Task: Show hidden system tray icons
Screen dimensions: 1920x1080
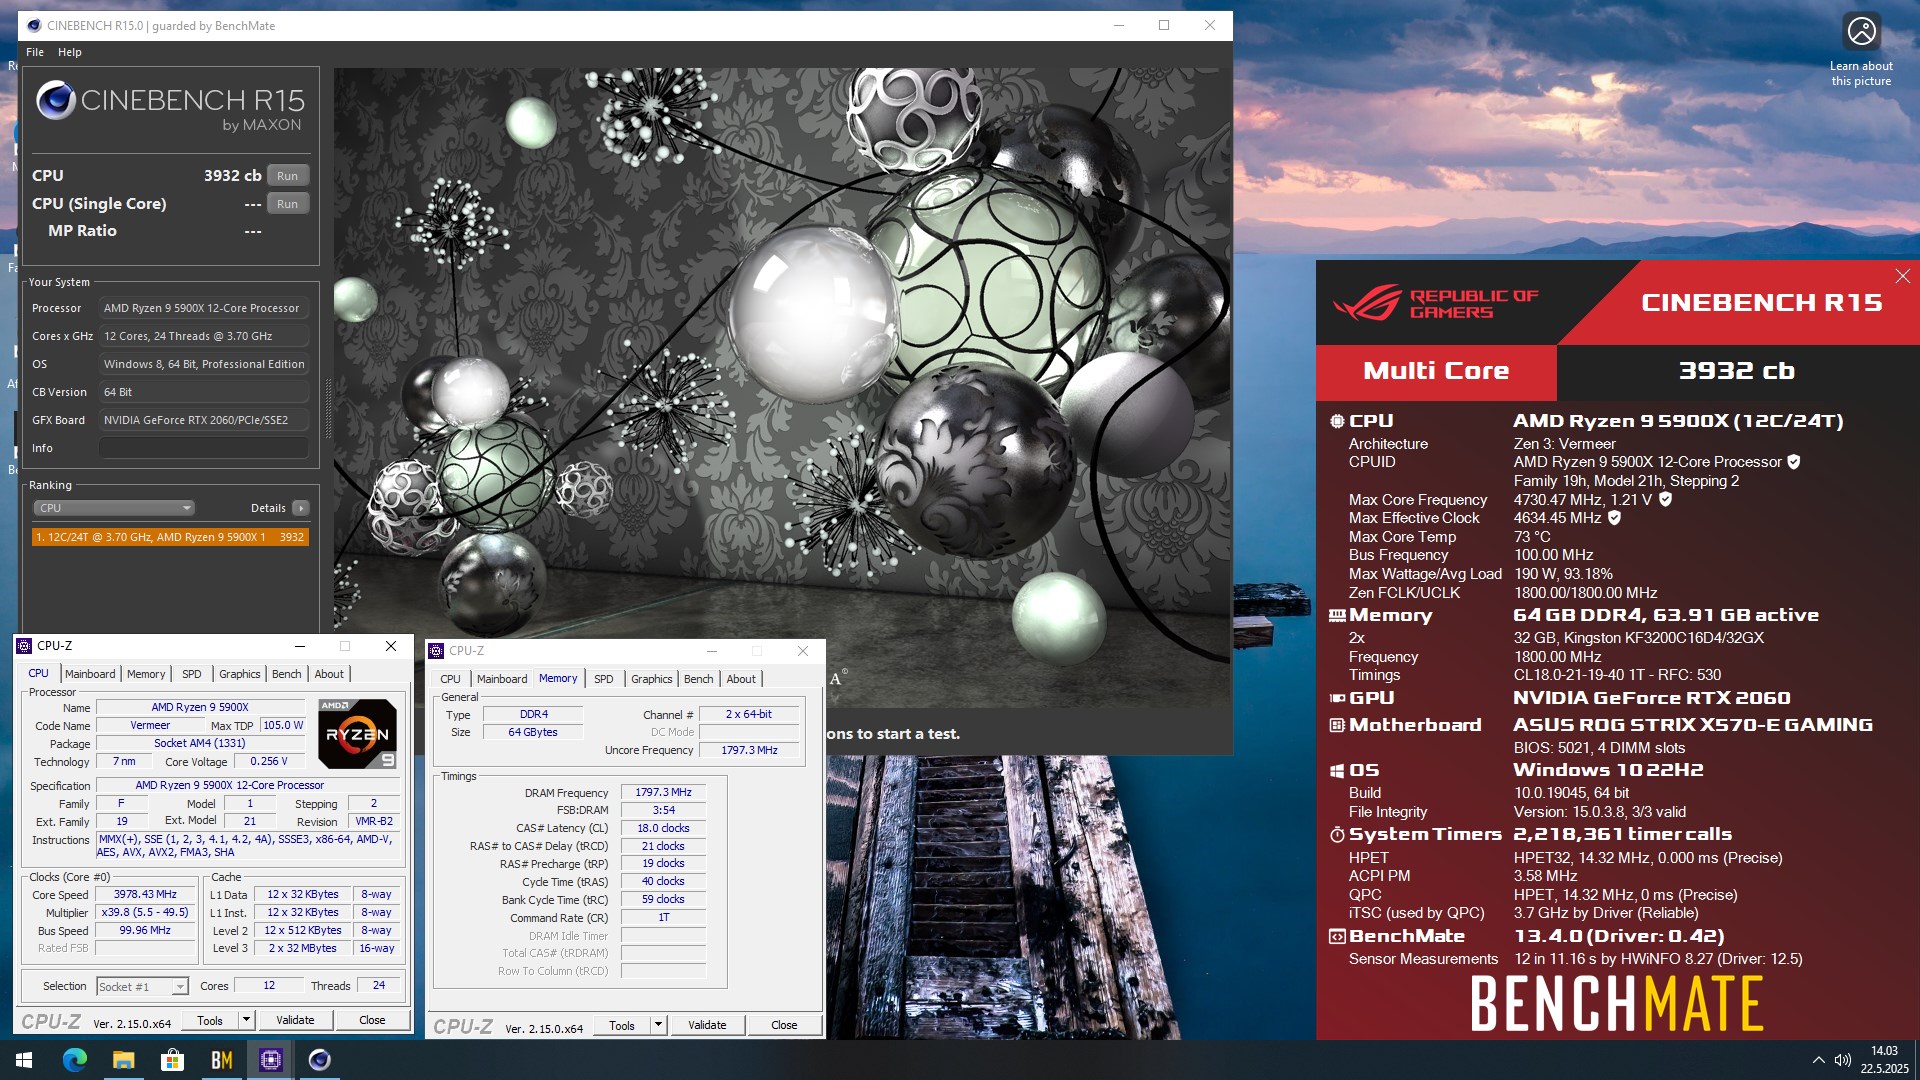Action: click(1818, 1060)
